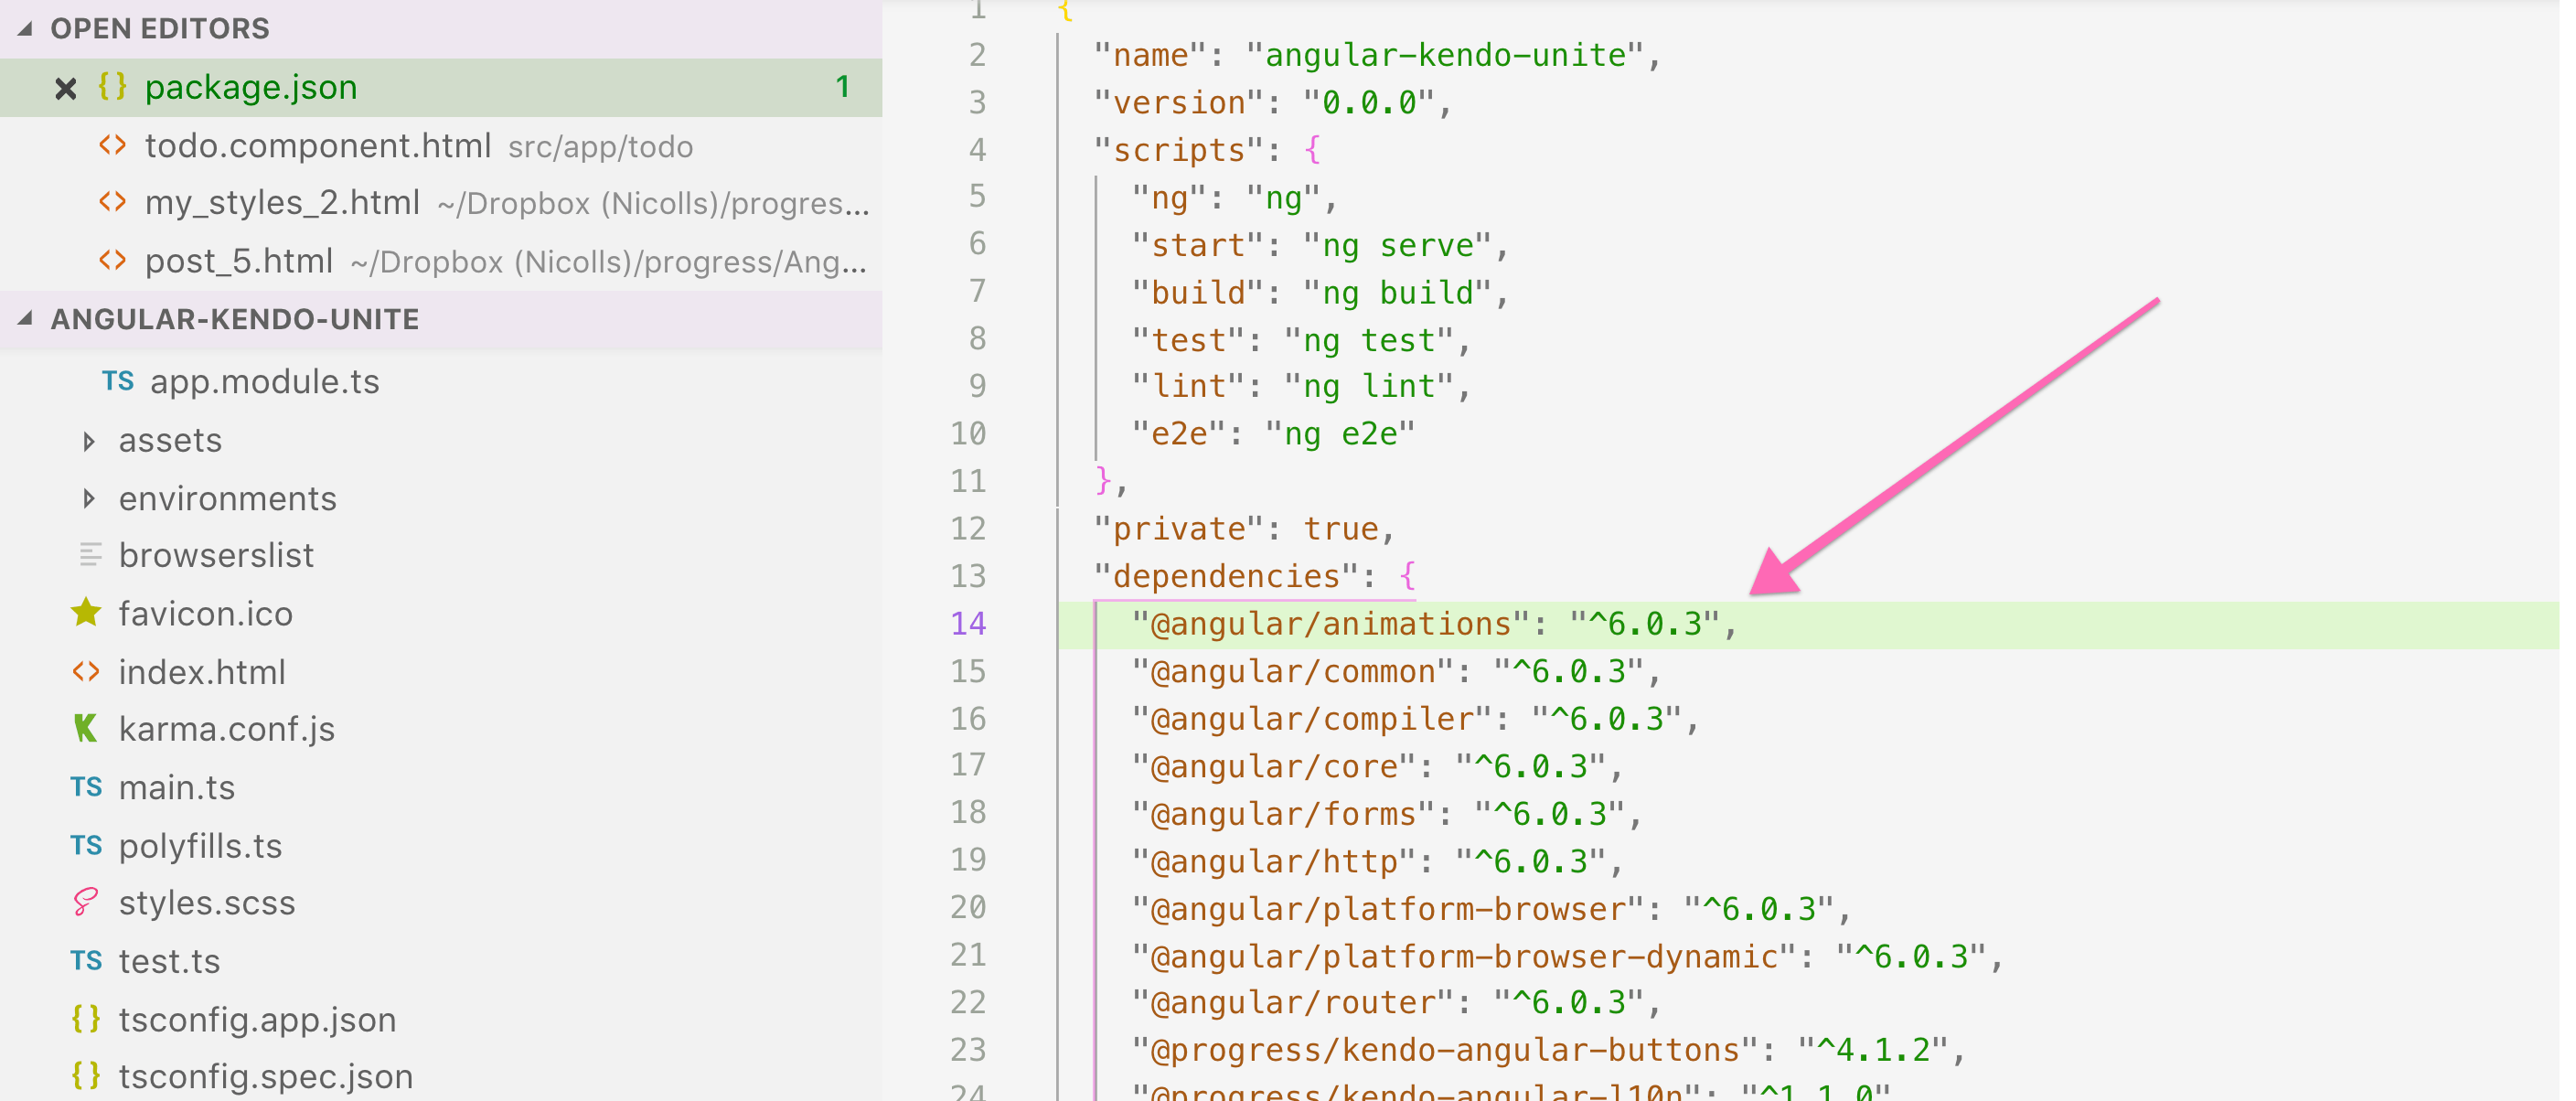Viewport: 2576px width, 1101px height.
Task: Click the HTML icon beside post_5.html
Action: coord(113,261)
